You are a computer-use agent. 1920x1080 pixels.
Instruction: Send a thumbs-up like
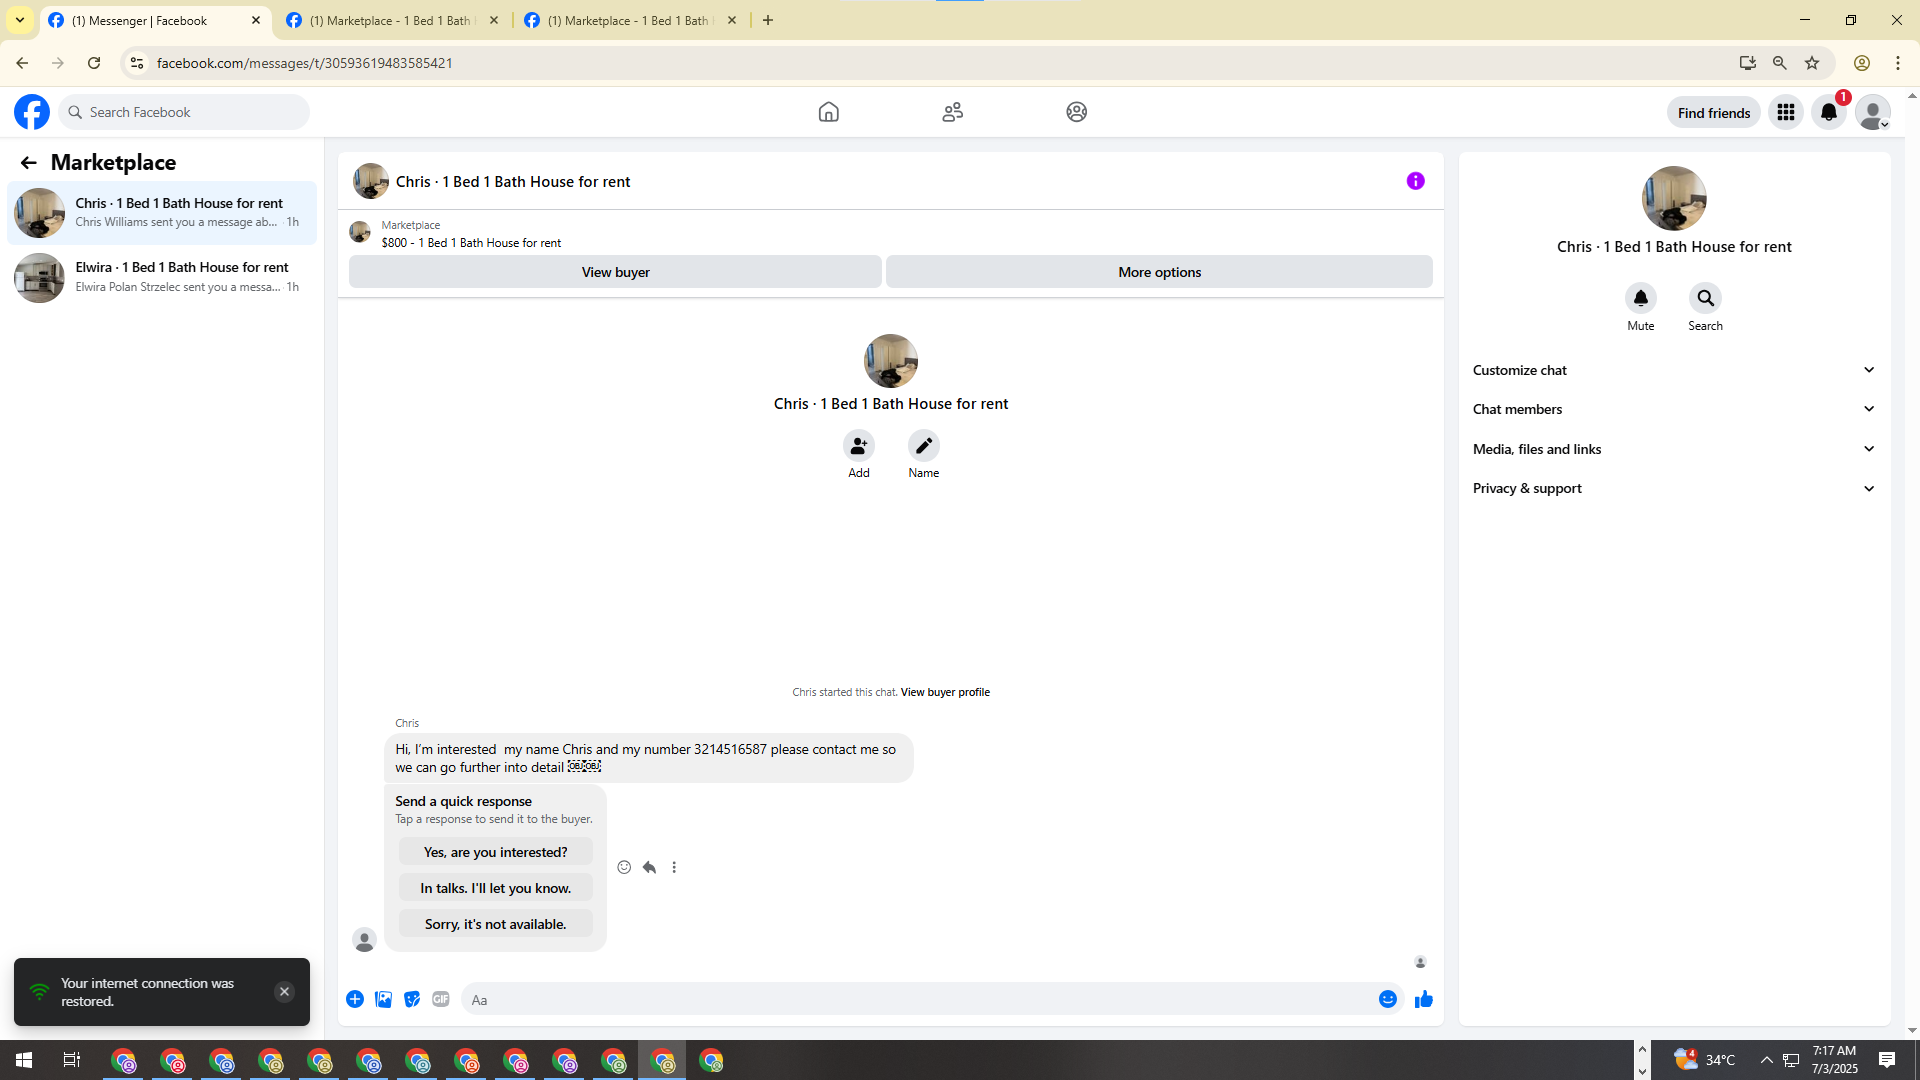coord(1424,999)
